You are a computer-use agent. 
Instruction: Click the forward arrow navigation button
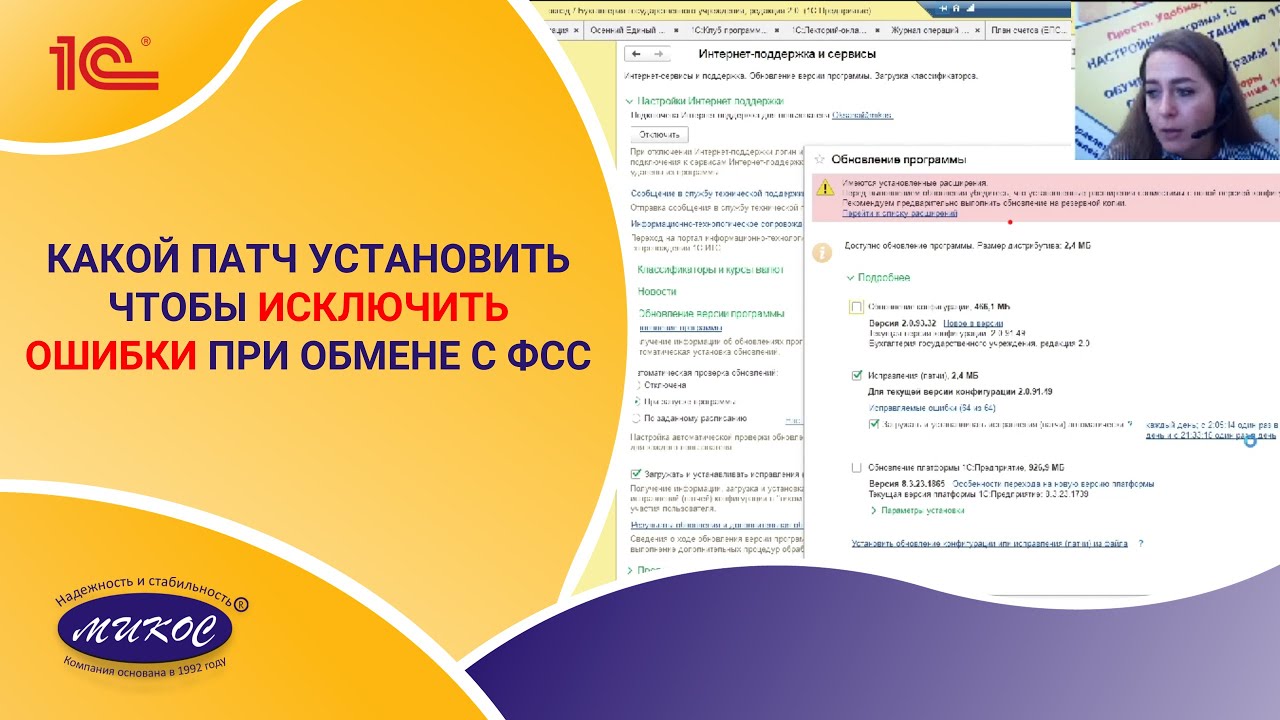click(658, 54)
